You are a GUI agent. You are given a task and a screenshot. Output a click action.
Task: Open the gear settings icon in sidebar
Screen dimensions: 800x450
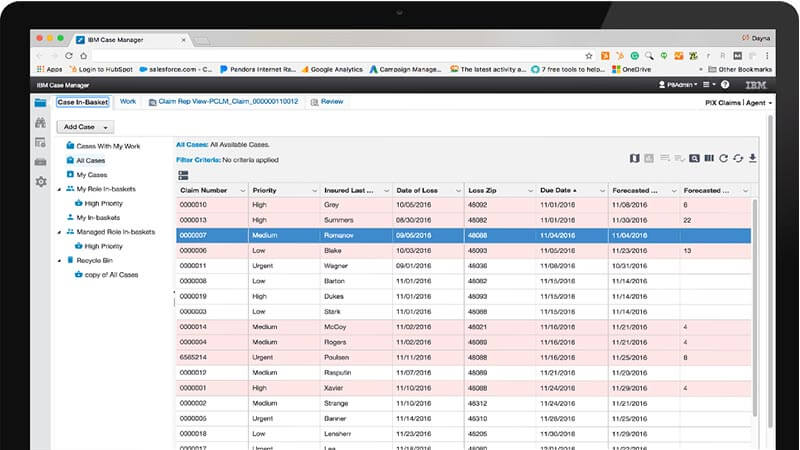[41, 182]
